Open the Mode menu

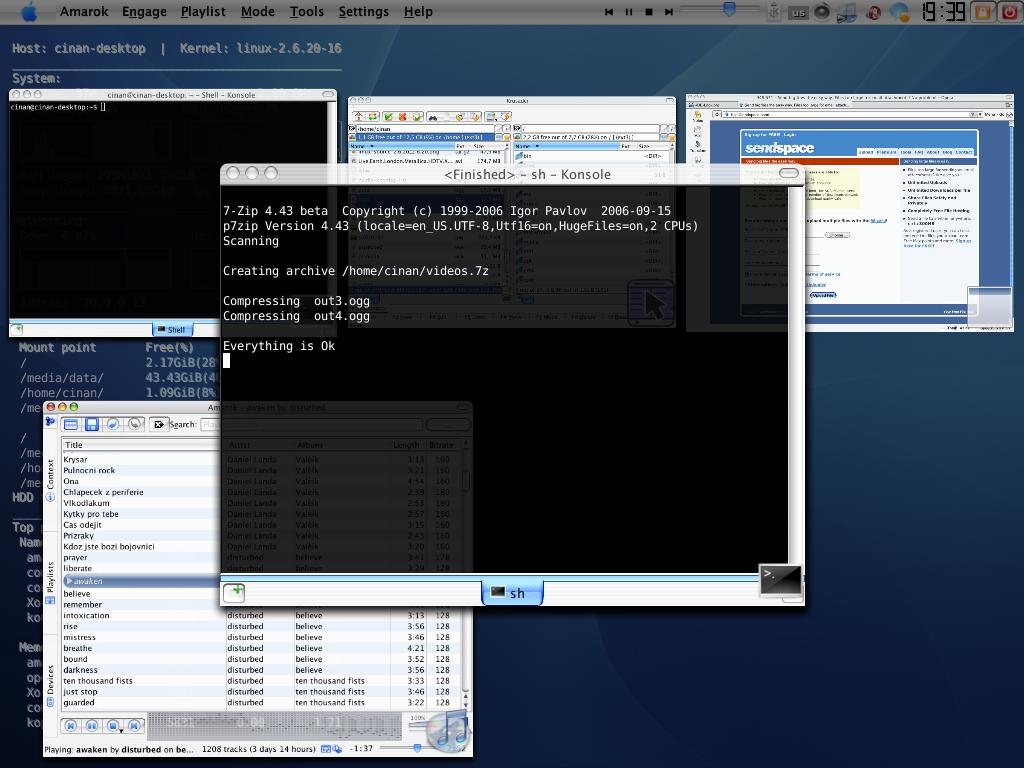tap(257, 11)
